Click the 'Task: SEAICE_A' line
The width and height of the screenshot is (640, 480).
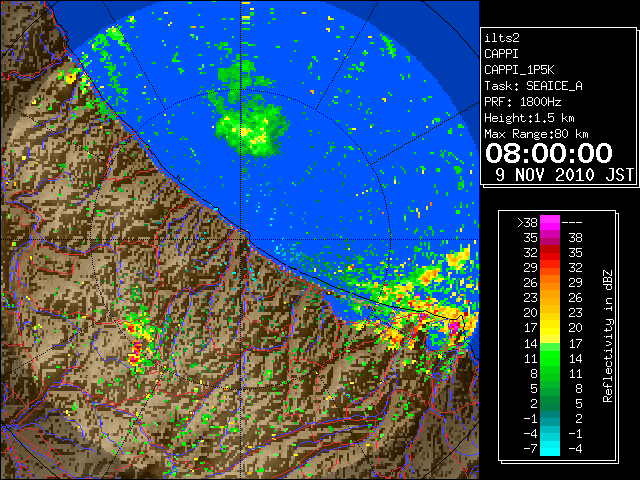(x=533, y=86)
